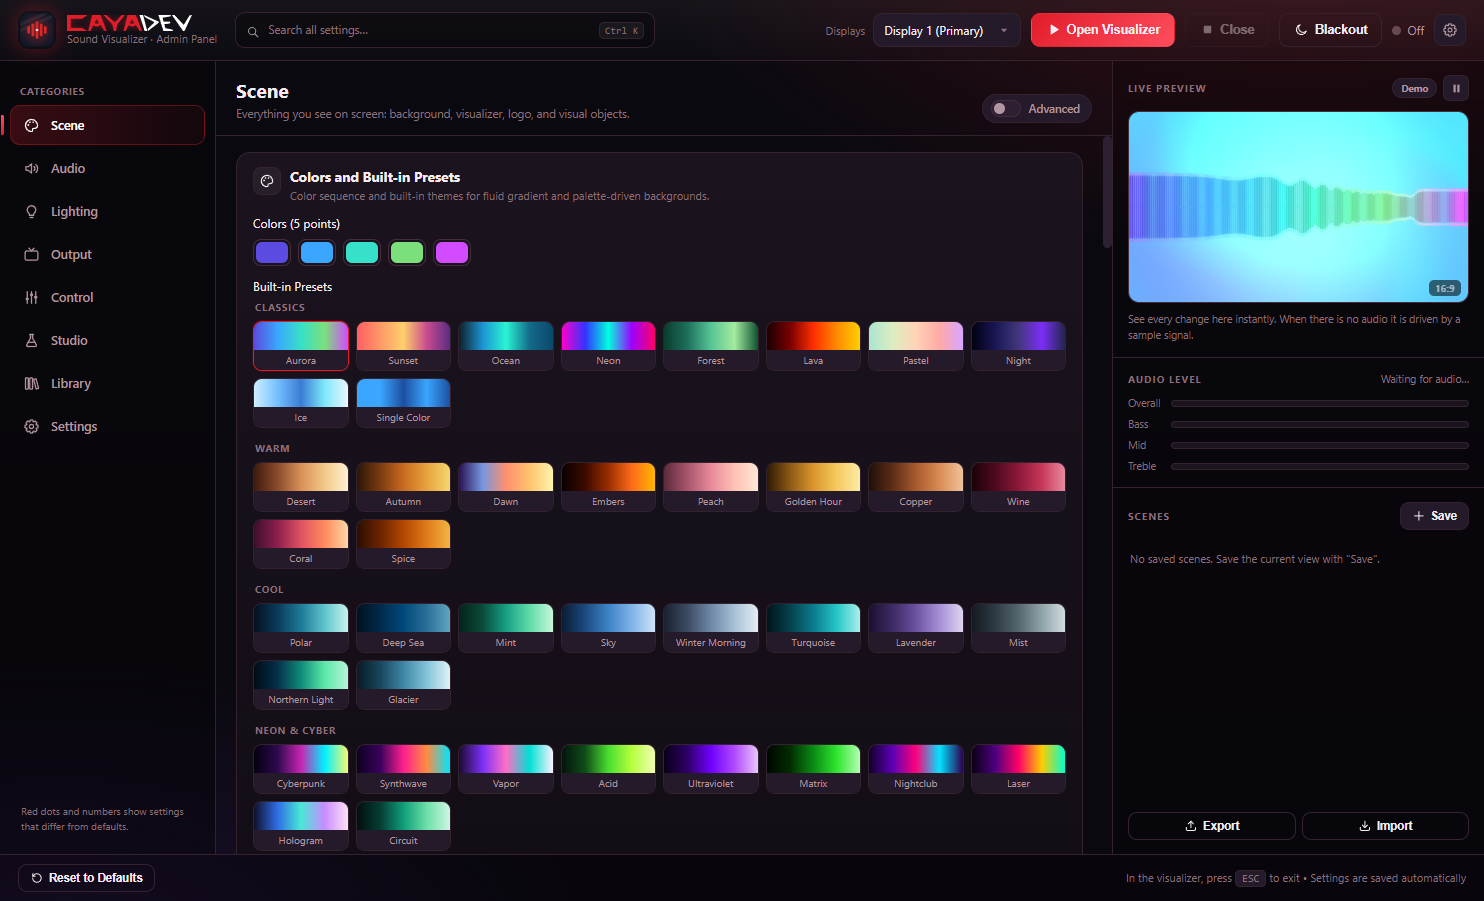This screenshot has height=901, width=1484.
Task: Pick the teal color point swatch
Action: (x=362, y=252)
